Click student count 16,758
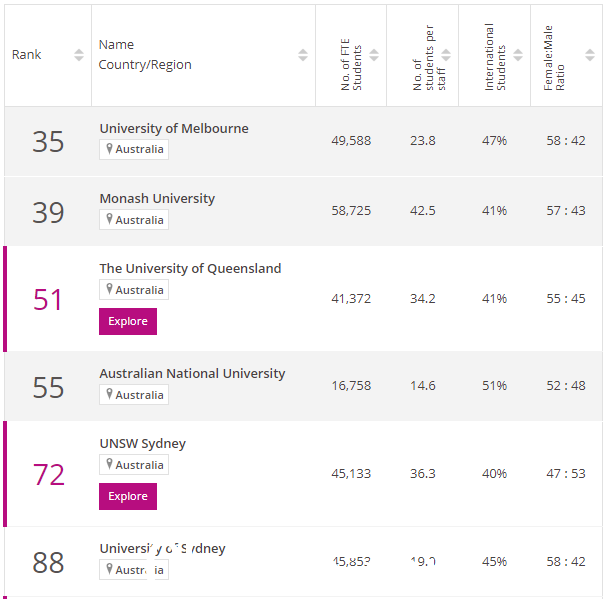 click(351, 386)
